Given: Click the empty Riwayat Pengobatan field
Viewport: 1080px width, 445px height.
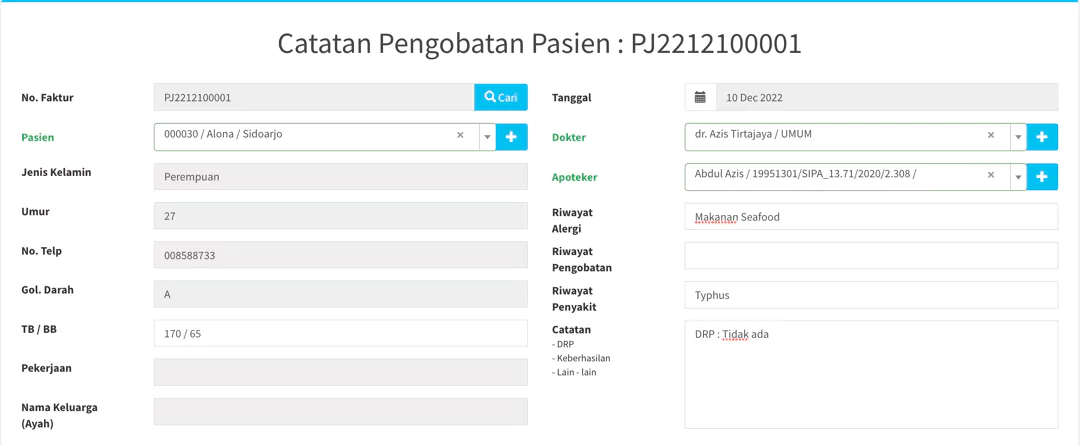Looking at the screenshot, I should click(870, 256).
